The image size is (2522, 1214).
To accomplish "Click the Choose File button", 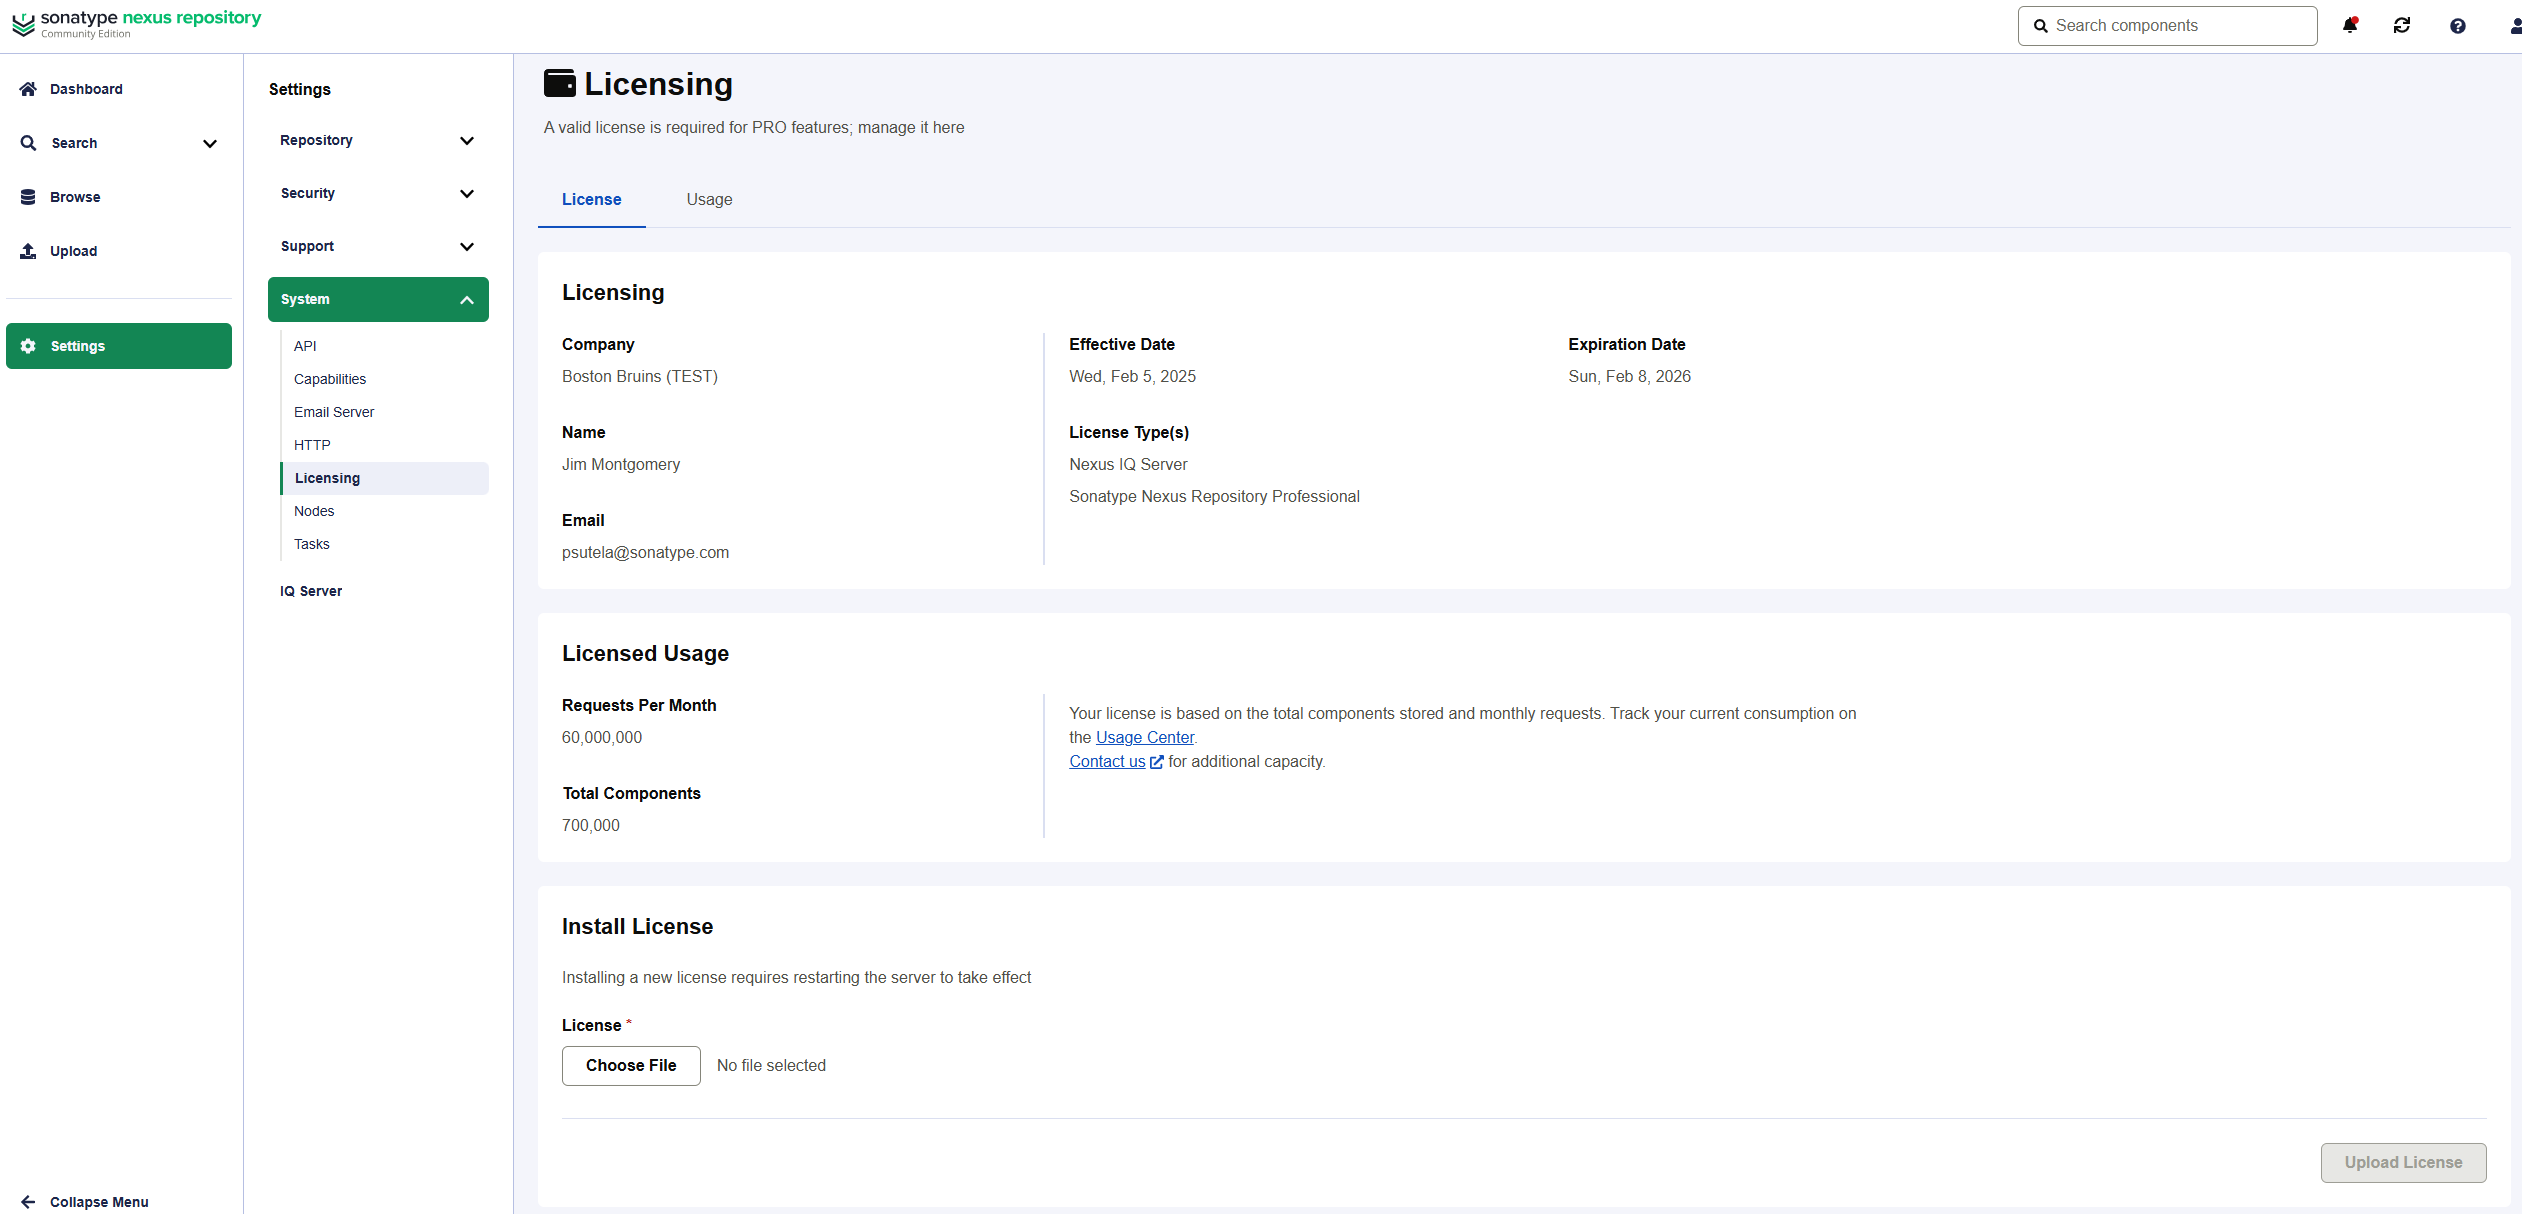I will pyautogui.click(x=631, y=1066).
